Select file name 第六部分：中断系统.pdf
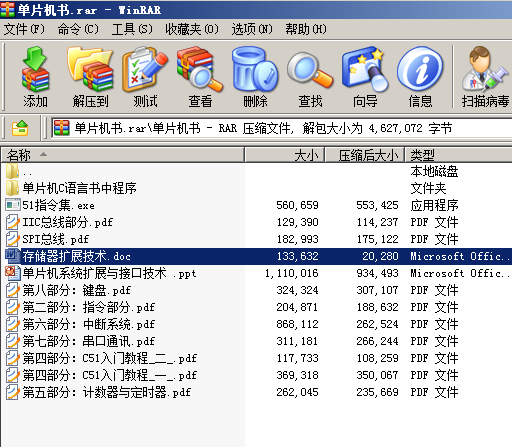The image size is (512, 447). 88,324
